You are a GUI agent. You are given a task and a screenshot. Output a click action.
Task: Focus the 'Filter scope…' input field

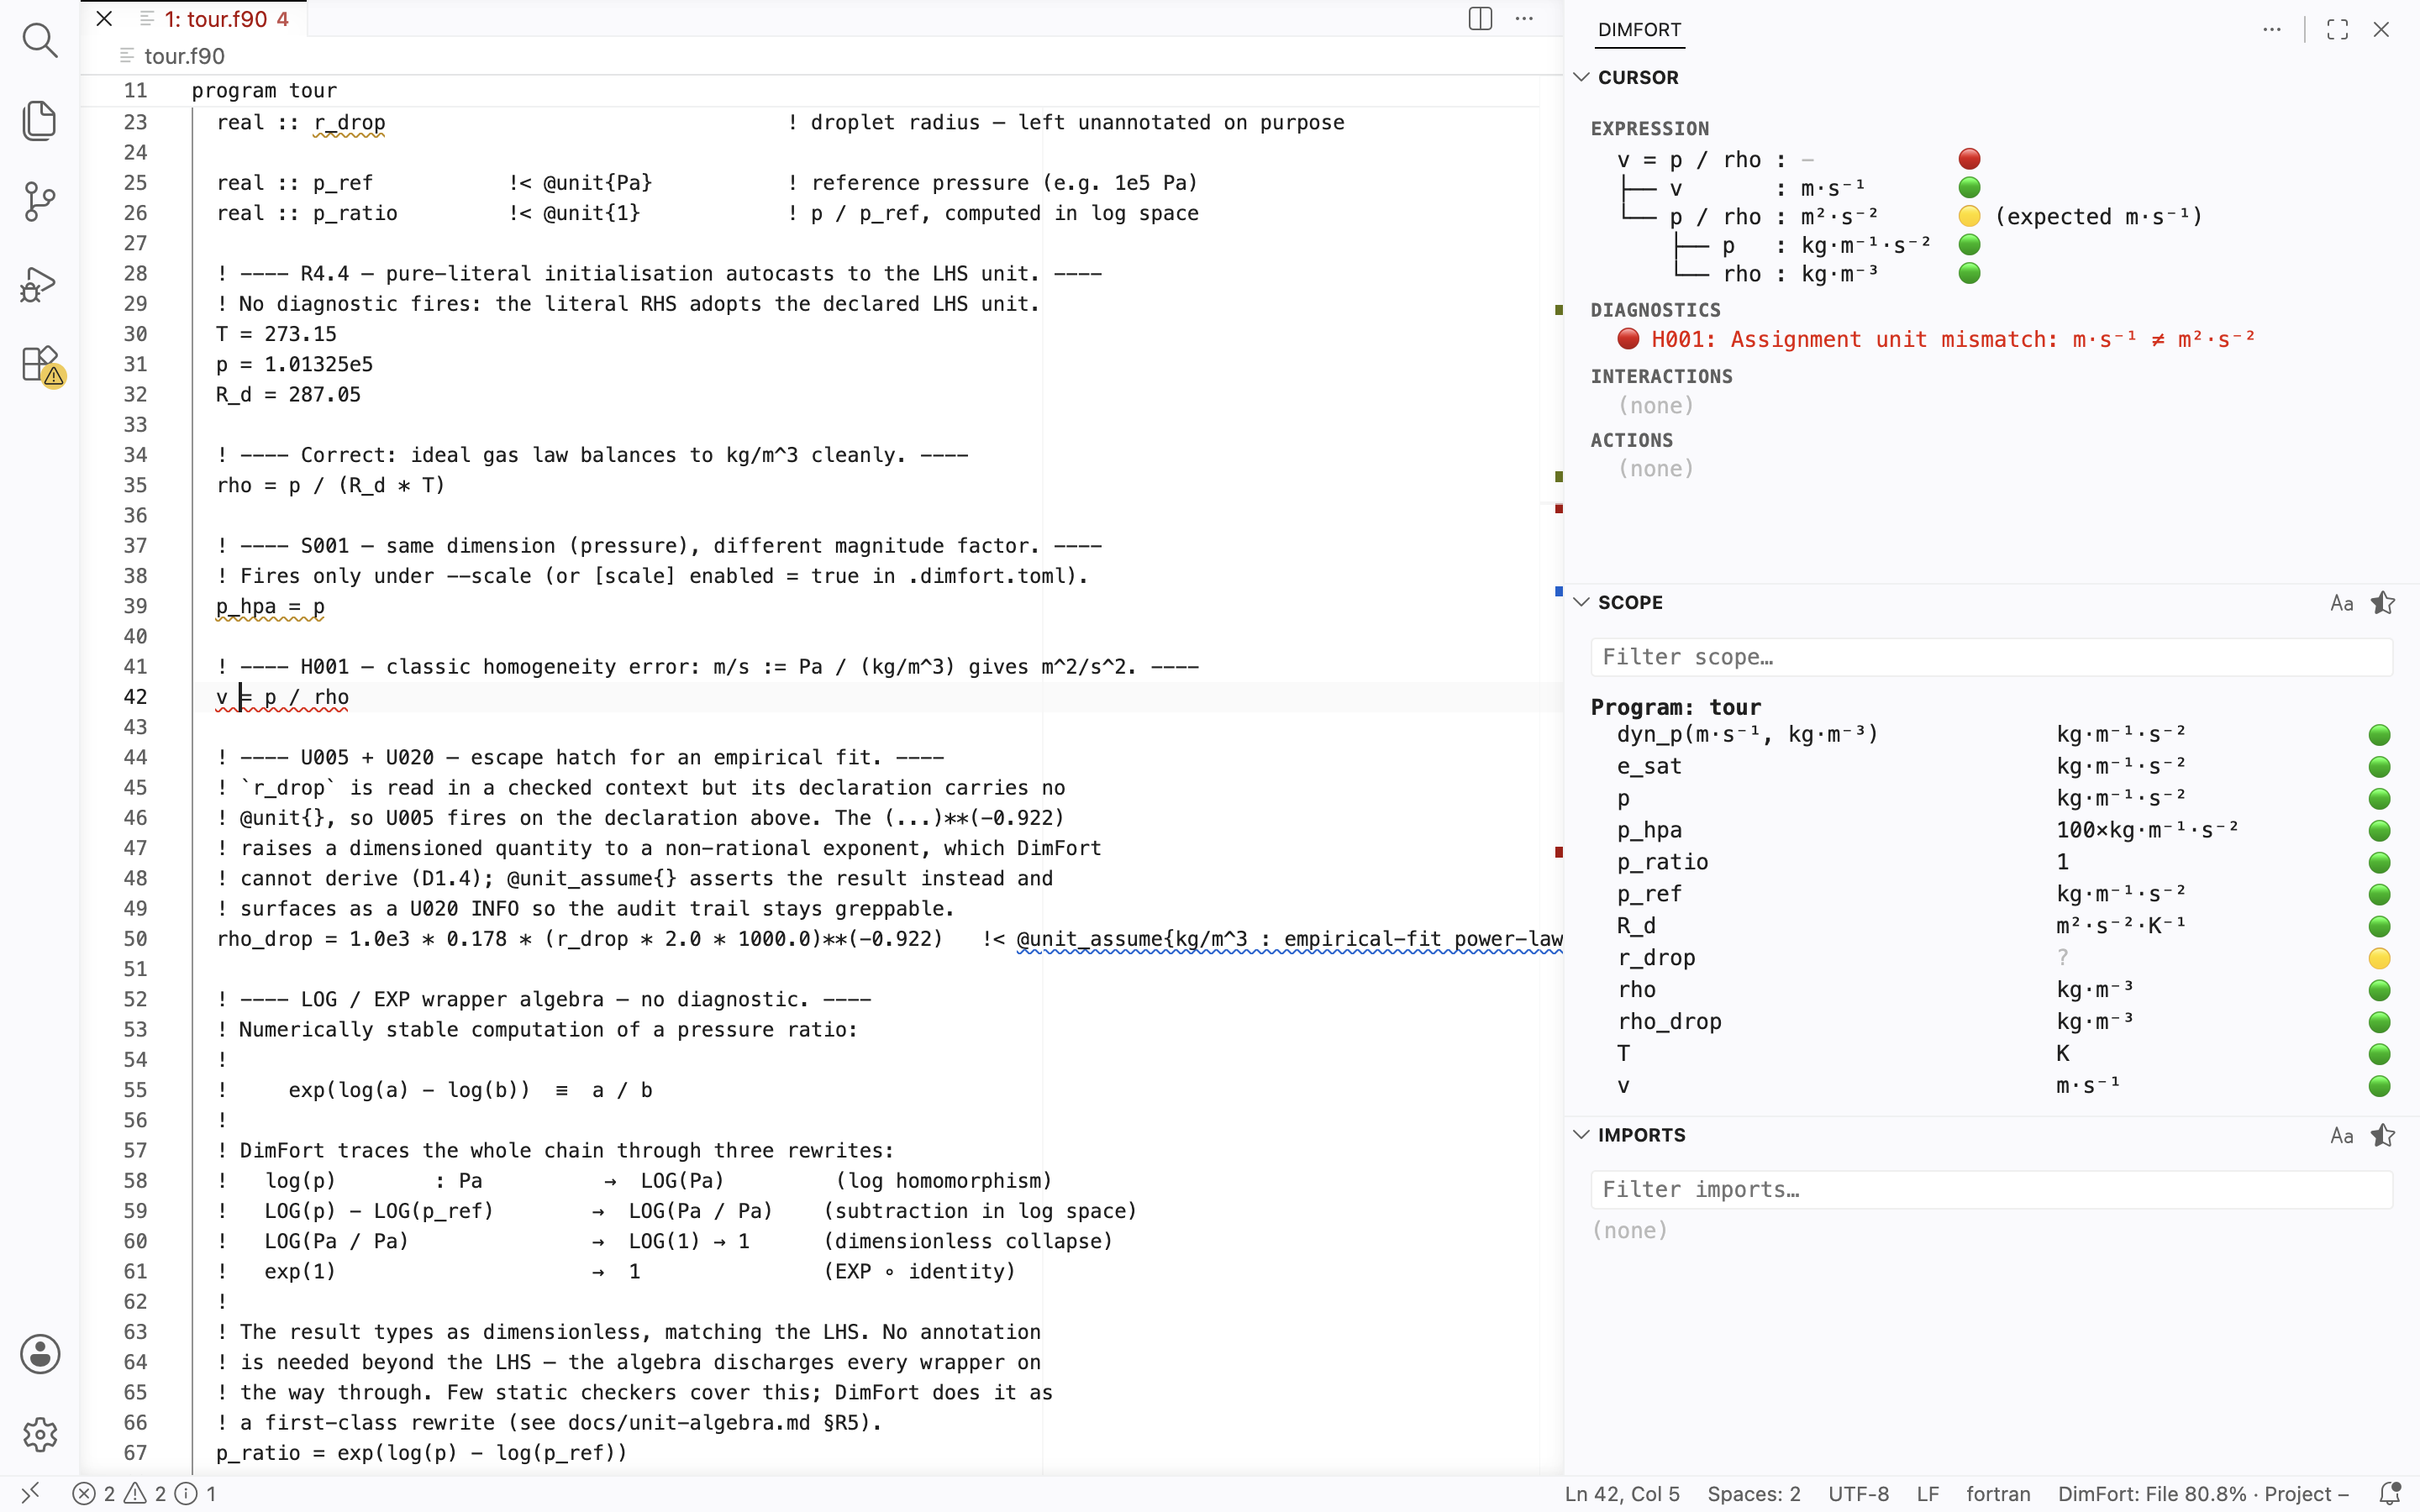click(1991, 657)
